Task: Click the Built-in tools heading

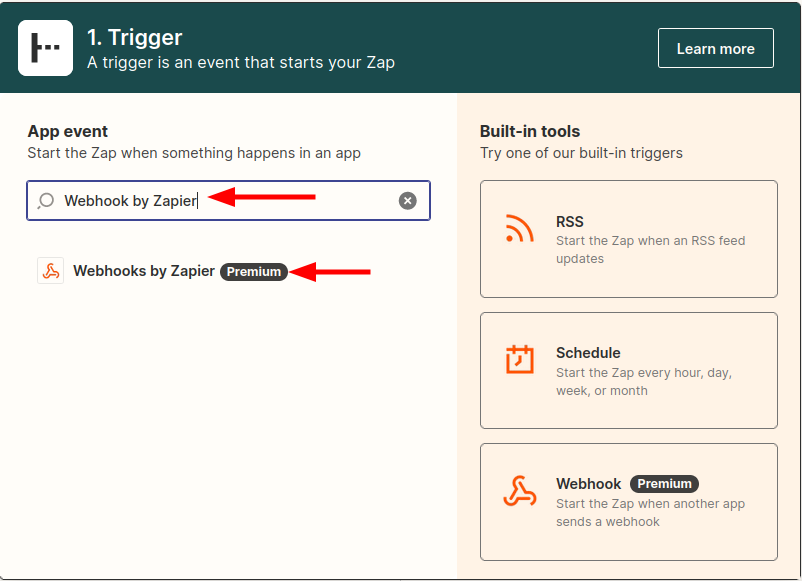Action: pyautogui.click(x=530, y=131)
